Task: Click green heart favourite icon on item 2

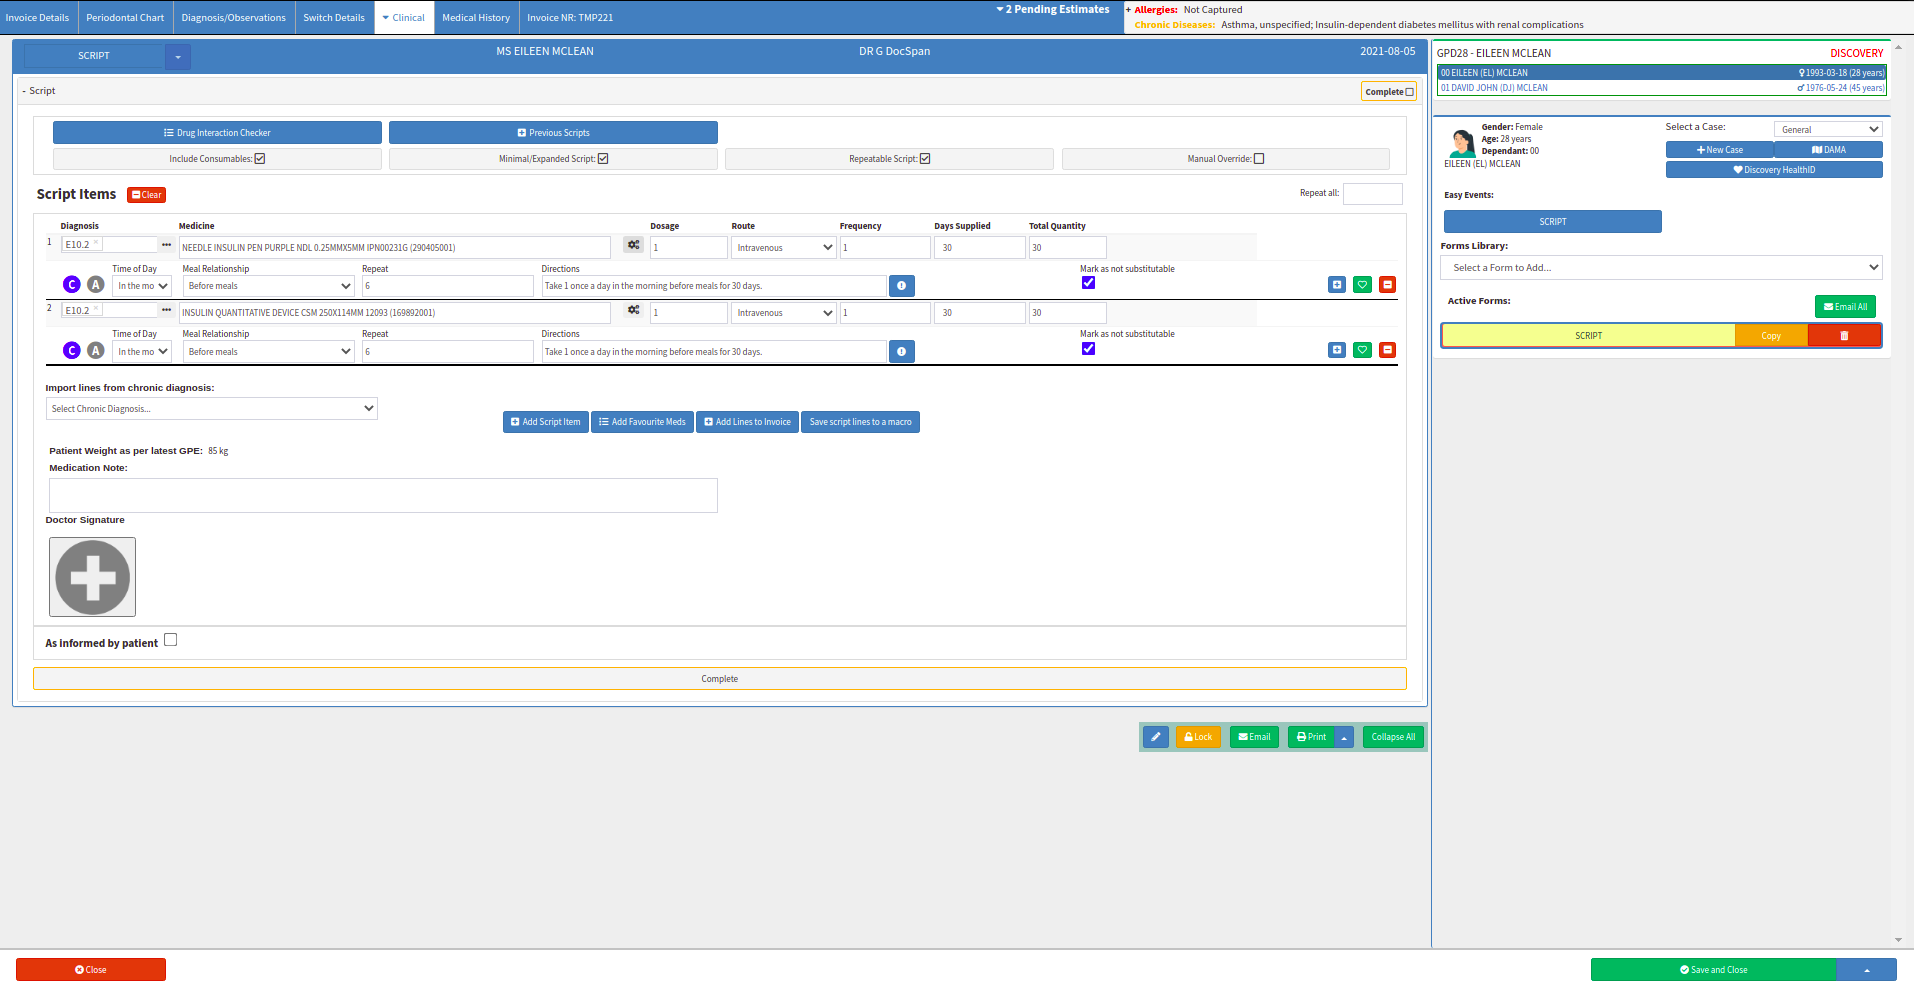Action: click(x=1362, y=350)
